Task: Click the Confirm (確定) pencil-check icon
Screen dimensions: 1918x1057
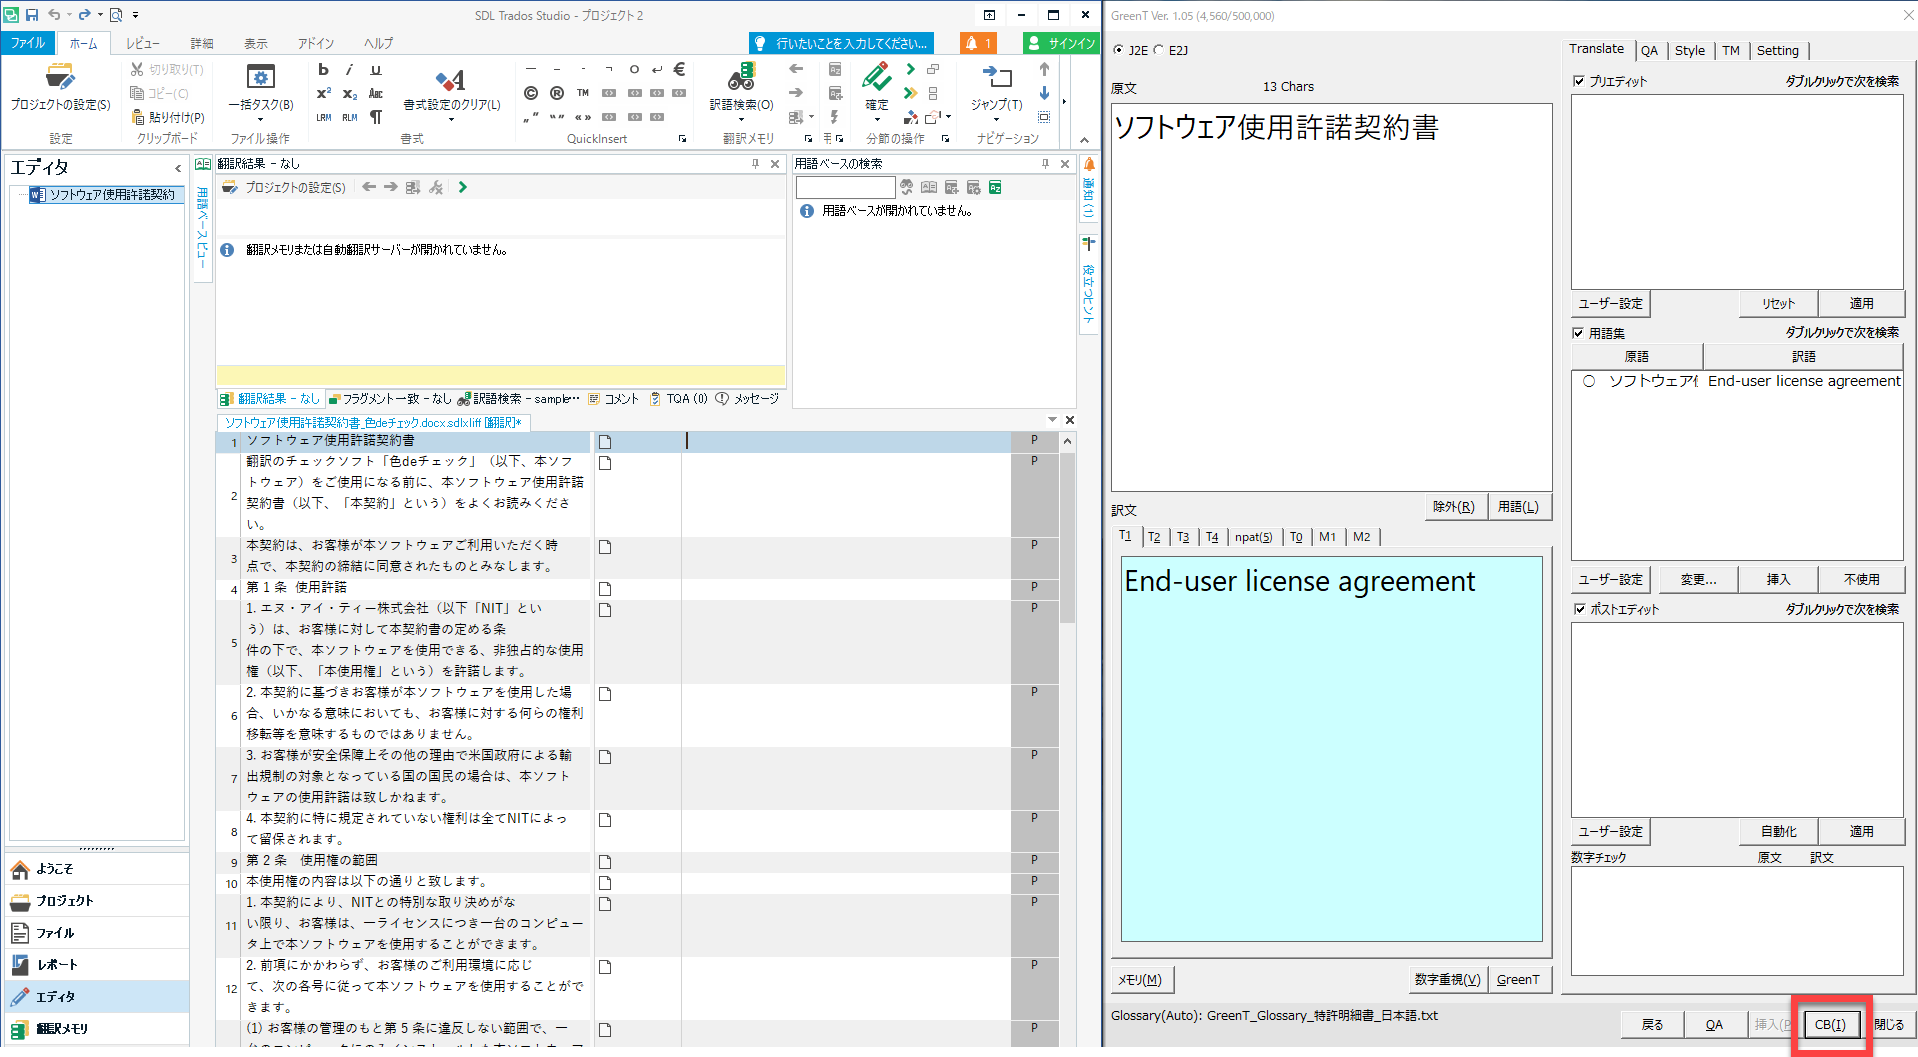Action: 876,77
